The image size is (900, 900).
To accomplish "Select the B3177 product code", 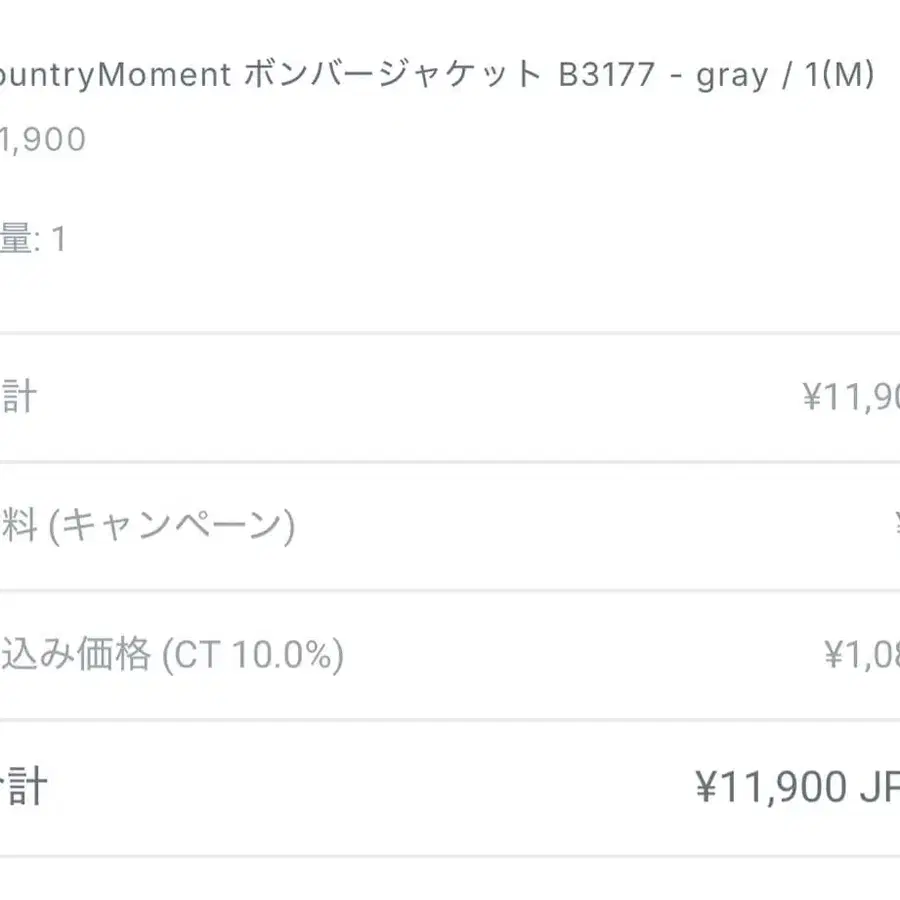I will [607, 76].
